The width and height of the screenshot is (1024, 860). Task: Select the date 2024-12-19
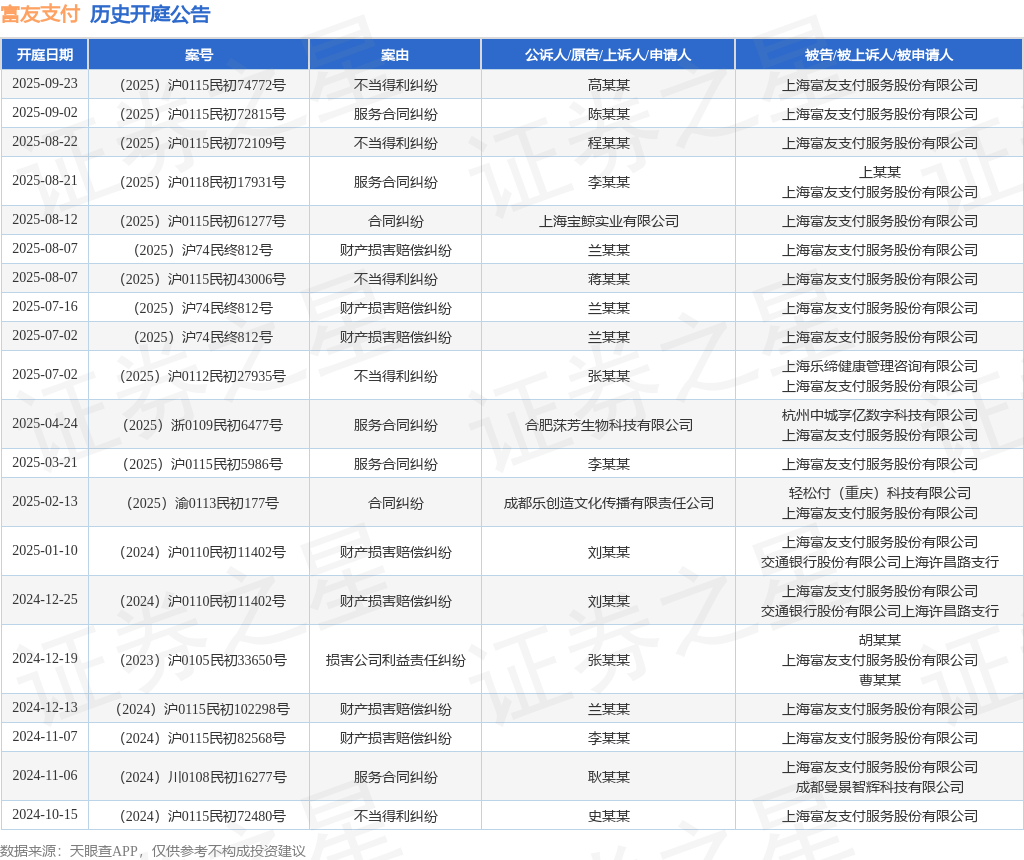(x=44, y=658)
